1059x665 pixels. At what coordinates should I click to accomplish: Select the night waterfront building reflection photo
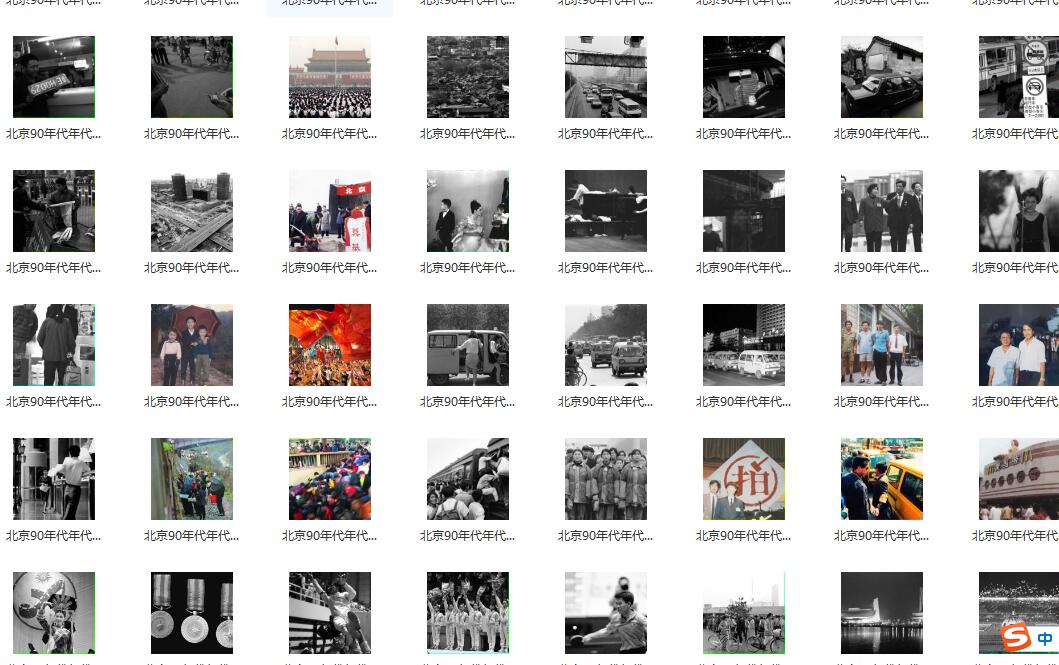pos(882,612)
